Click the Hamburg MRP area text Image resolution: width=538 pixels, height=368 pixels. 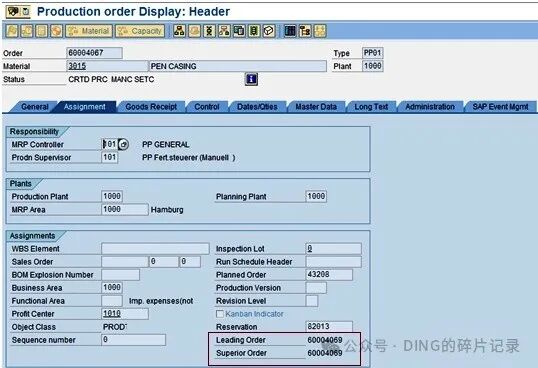pos(167,210)
